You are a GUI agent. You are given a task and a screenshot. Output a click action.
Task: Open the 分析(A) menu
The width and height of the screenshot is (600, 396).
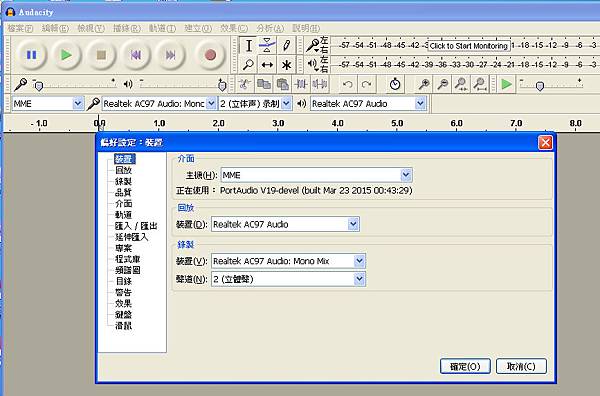pyautogui.click(x=270, y=28)
